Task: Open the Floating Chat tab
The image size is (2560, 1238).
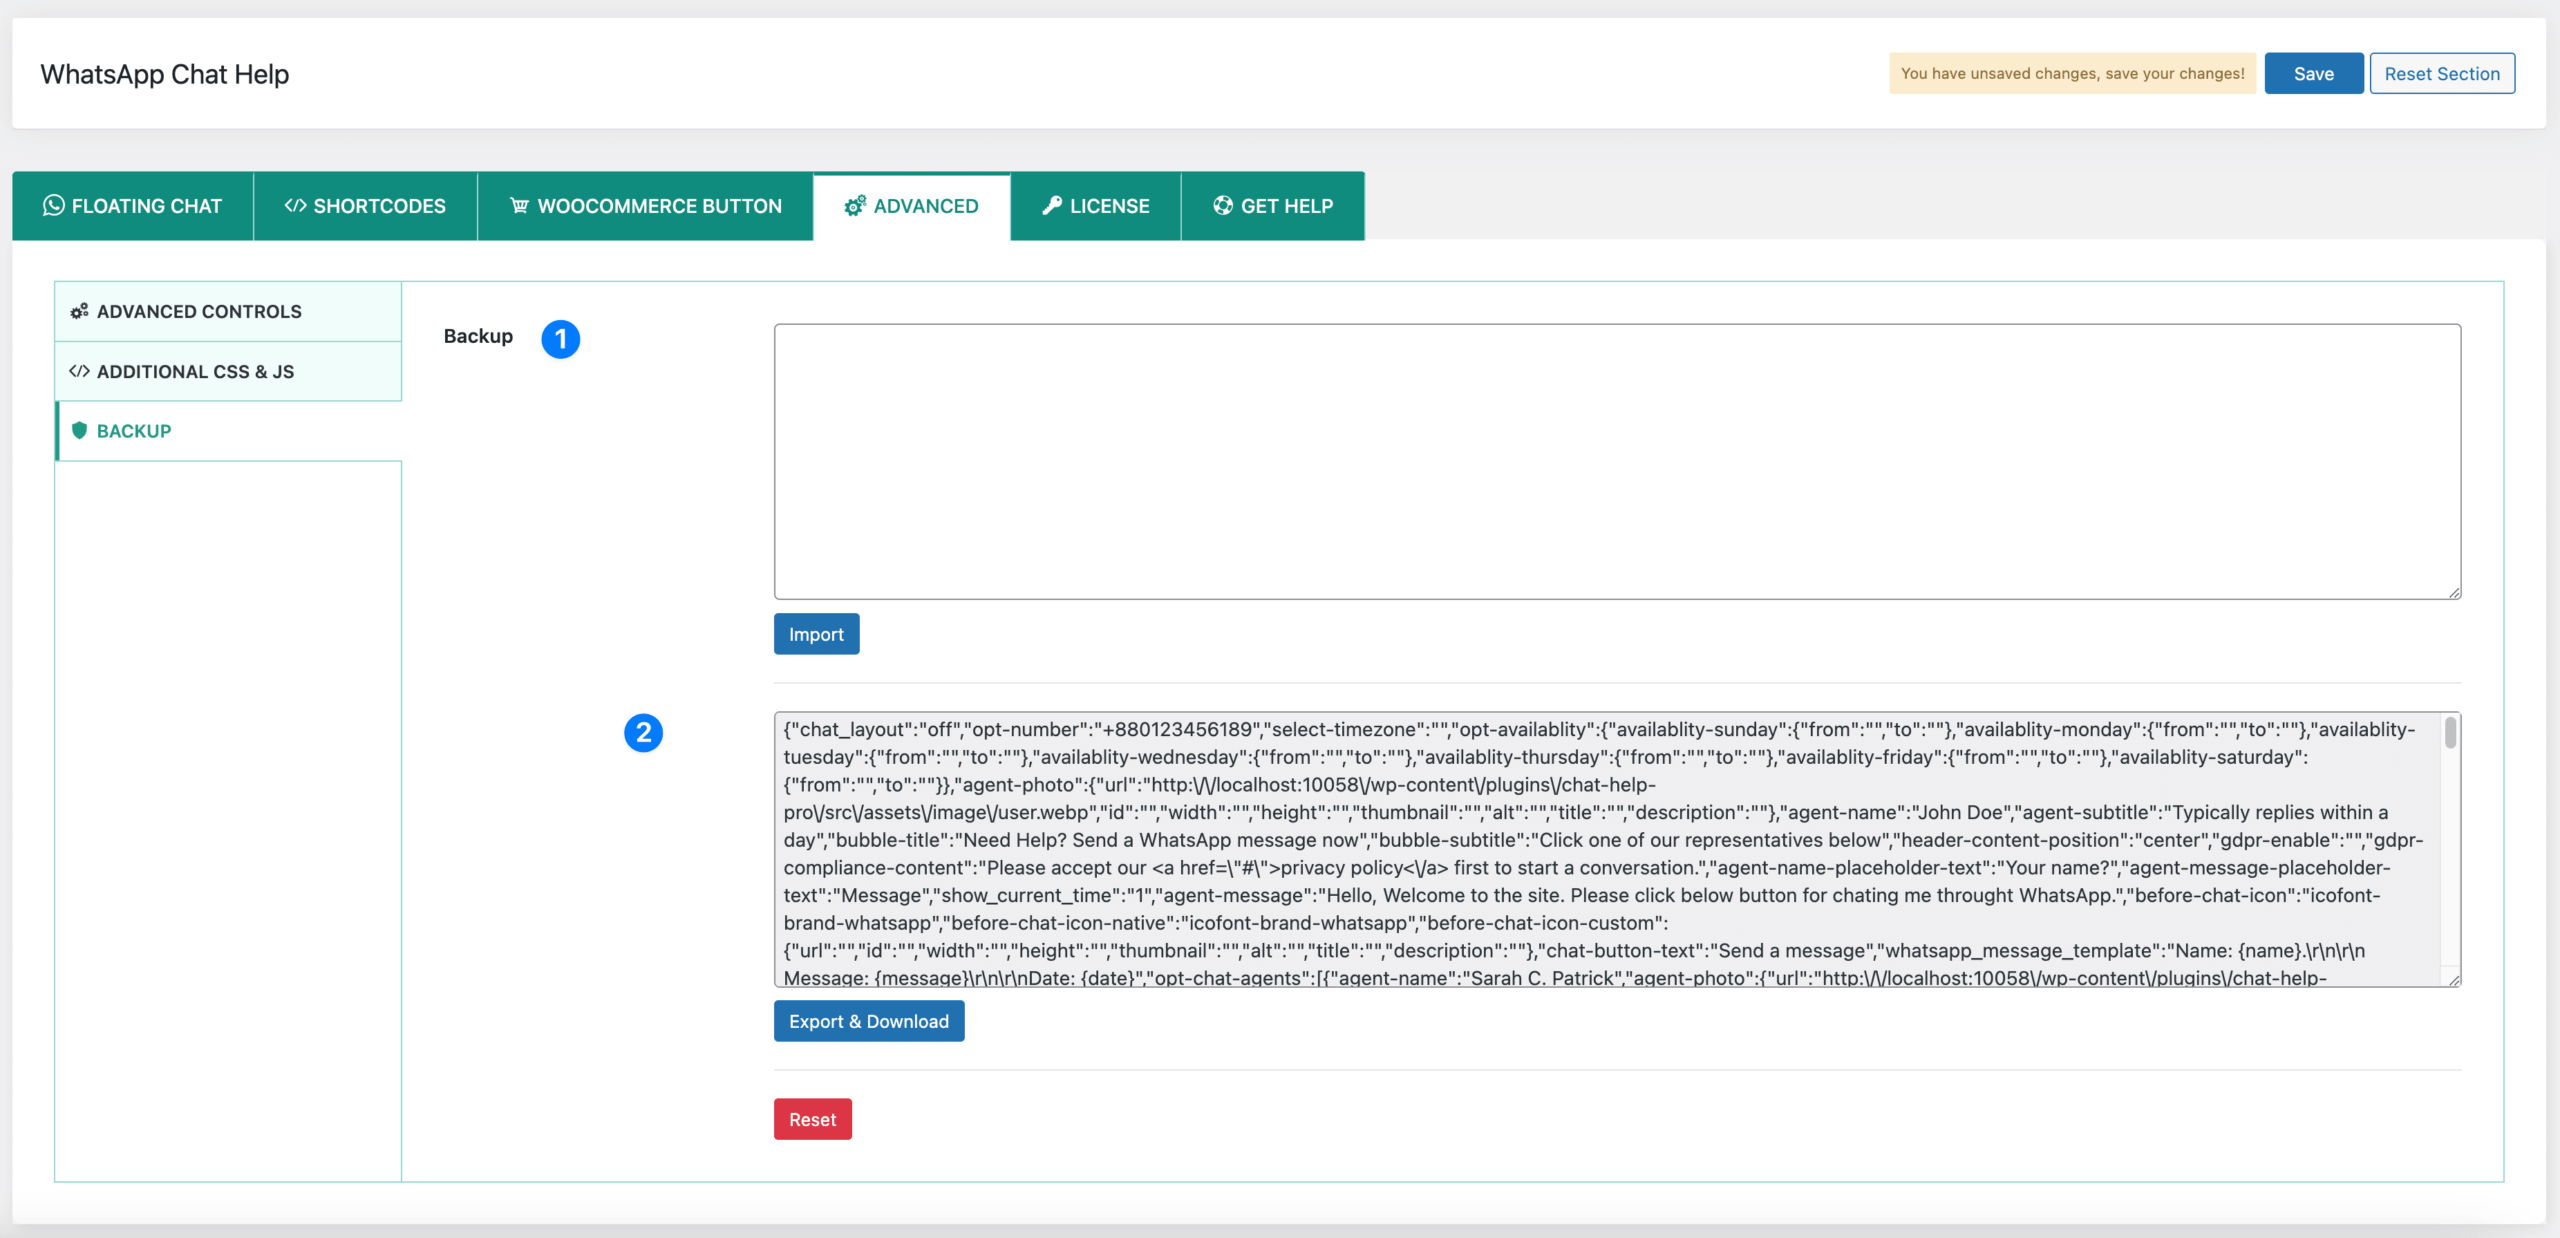Action: coord(132,206)
